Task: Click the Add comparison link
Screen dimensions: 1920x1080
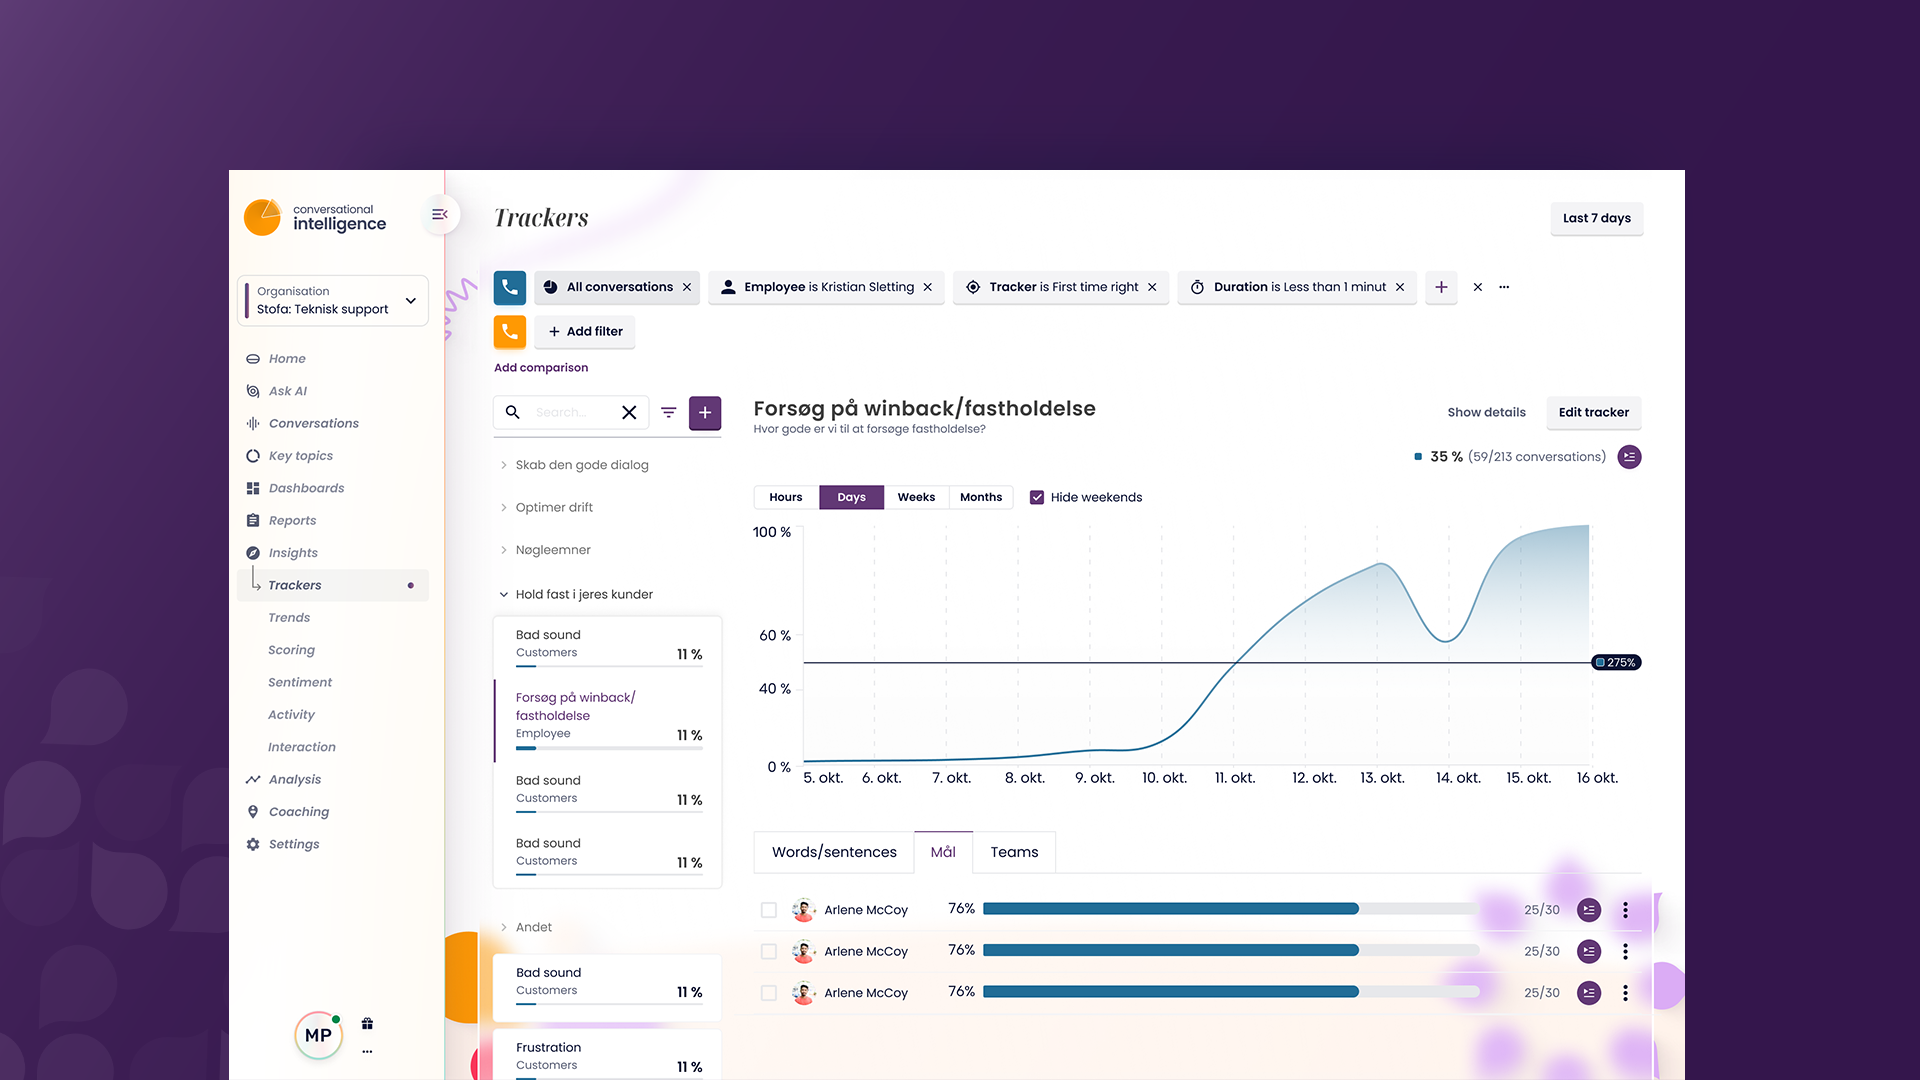Action: click(x=541, y=367)
